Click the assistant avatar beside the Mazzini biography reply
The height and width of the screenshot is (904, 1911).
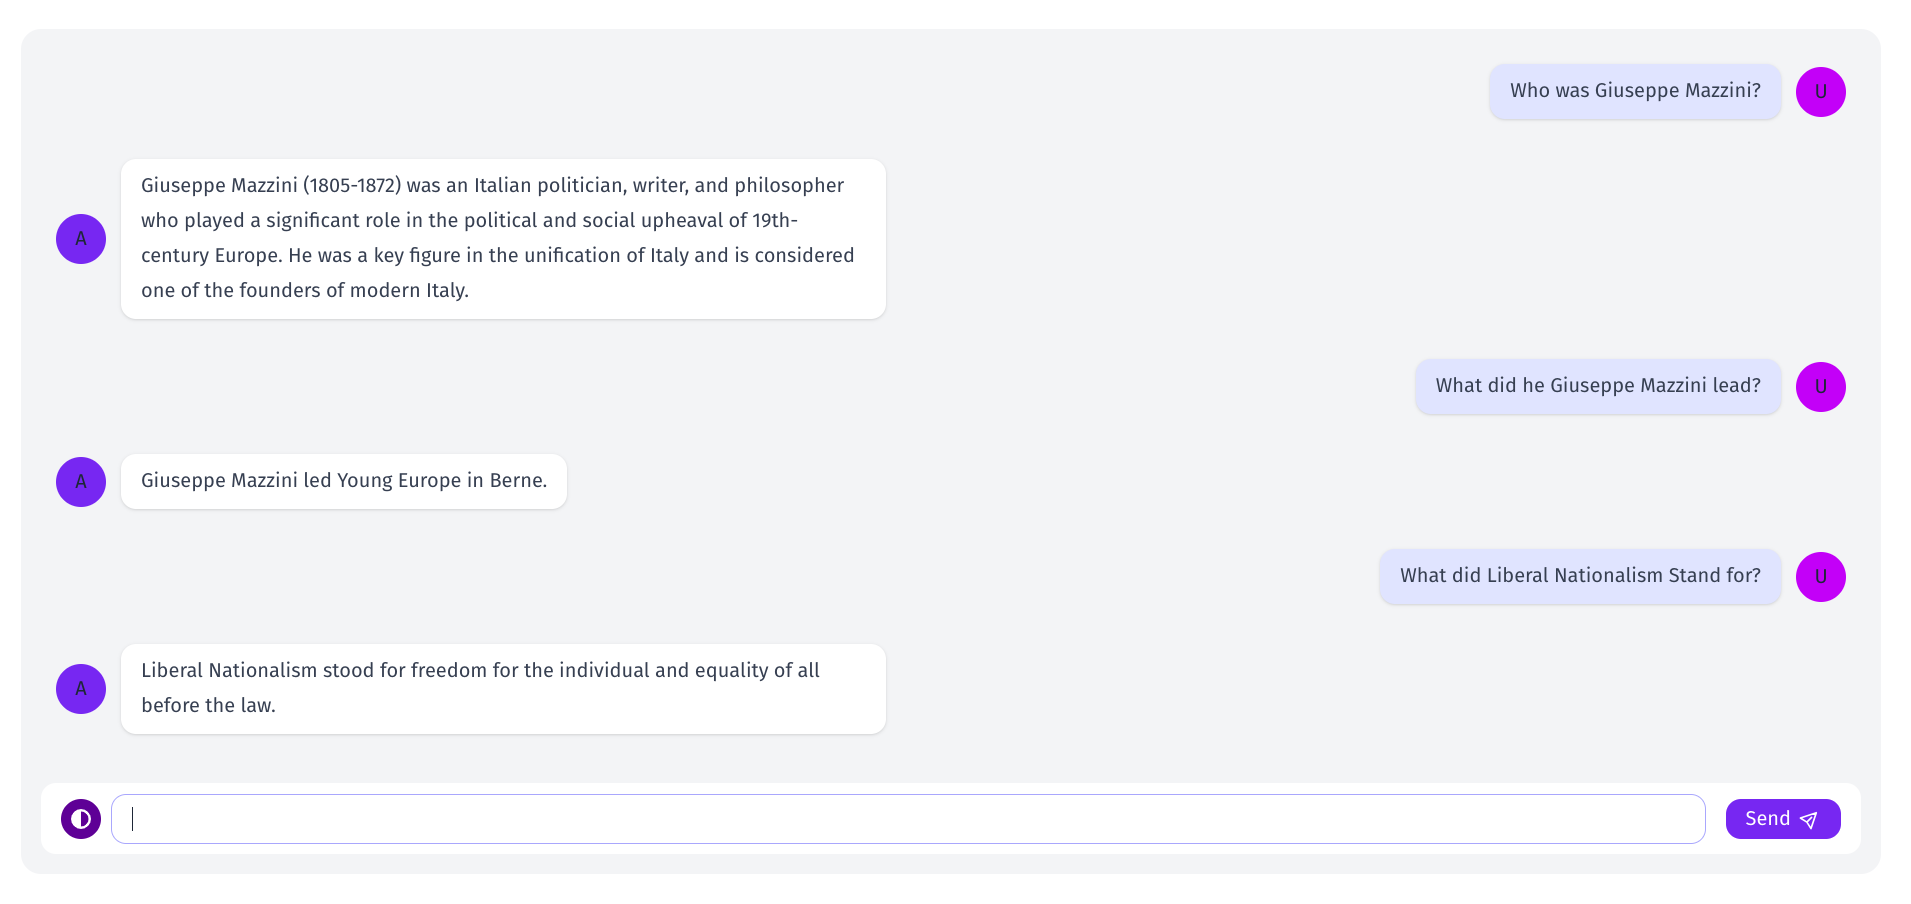(x=81, y=239)
